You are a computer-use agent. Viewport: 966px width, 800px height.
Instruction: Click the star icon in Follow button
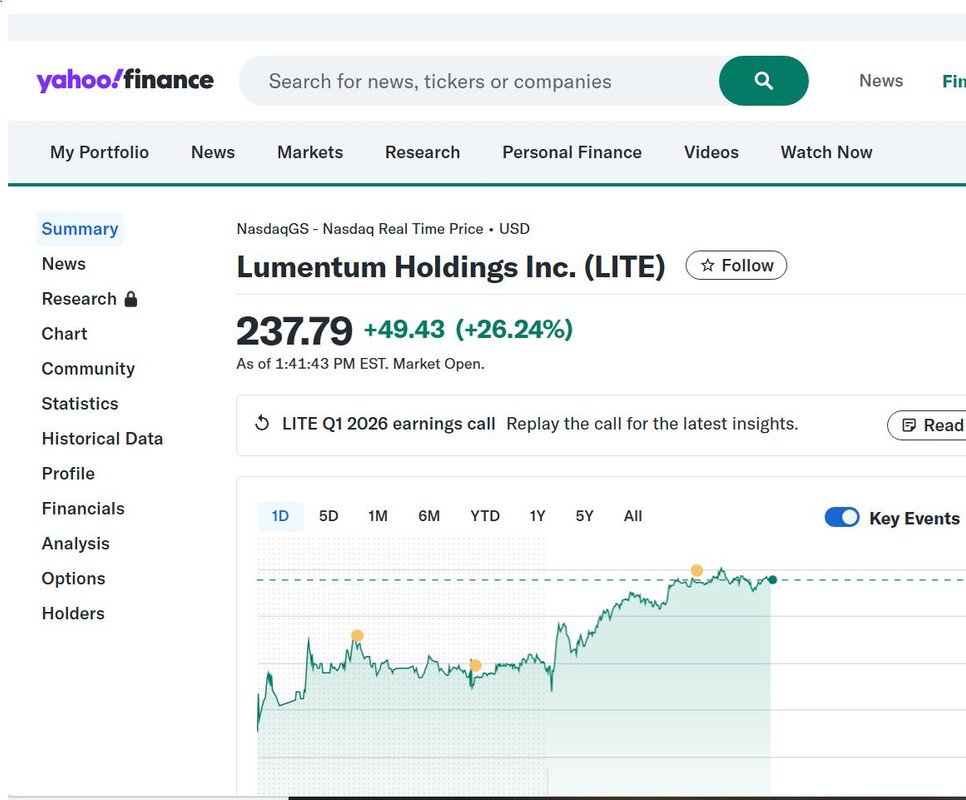[708, 265]
